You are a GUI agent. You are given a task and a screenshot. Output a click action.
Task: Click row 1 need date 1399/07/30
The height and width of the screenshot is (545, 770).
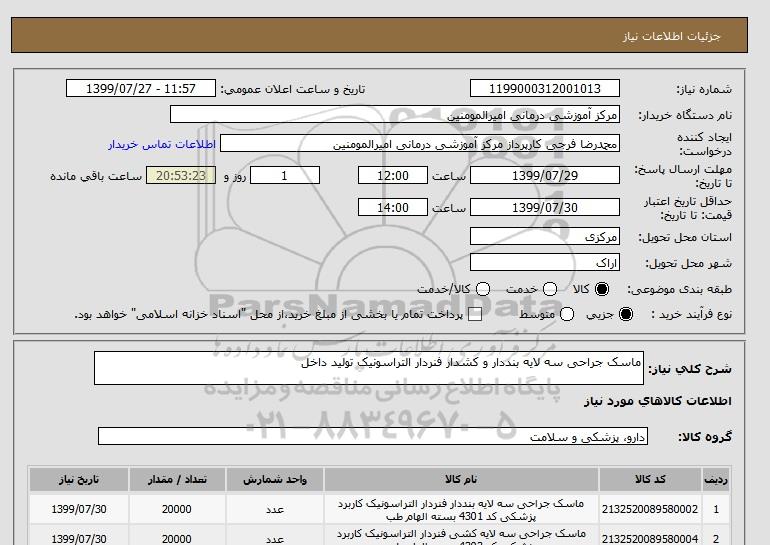click(79, 509)
